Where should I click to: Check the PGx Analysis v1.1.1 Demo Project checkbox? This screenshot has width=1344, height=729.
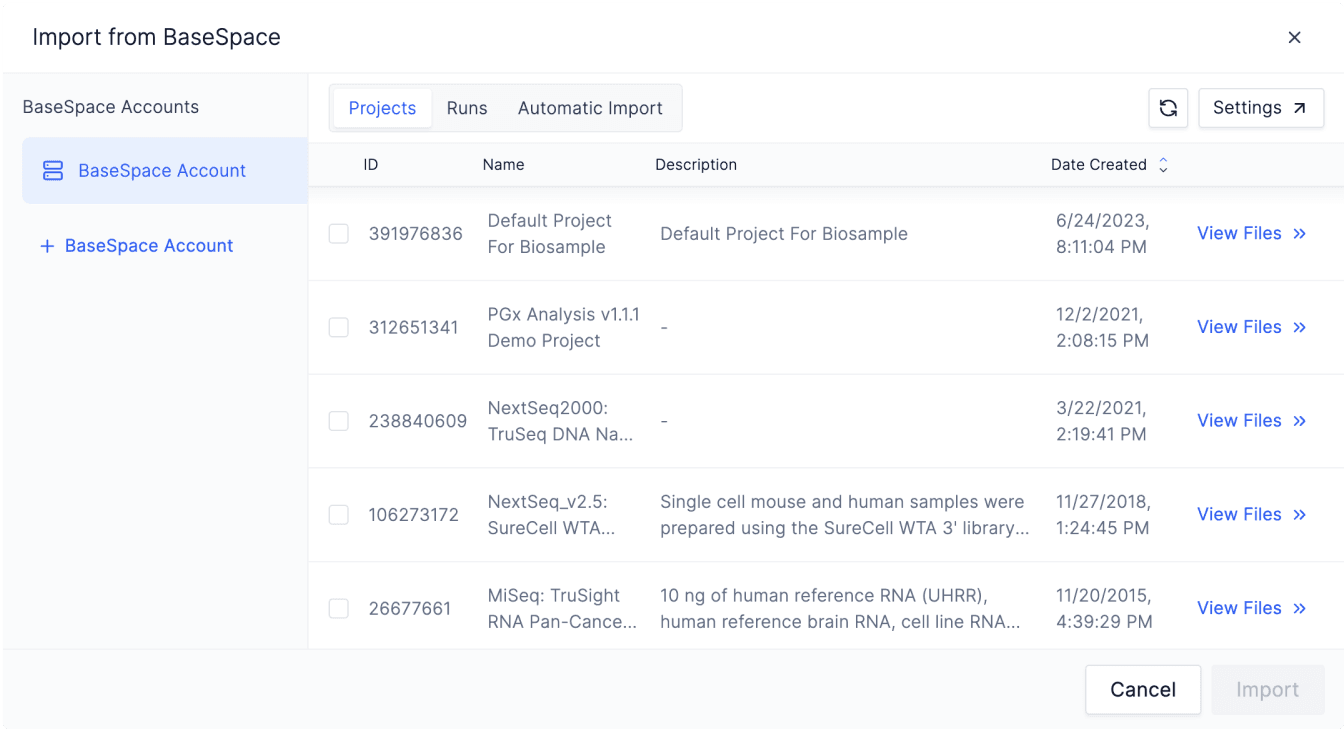pyautogui.click(x=339, y=328)
